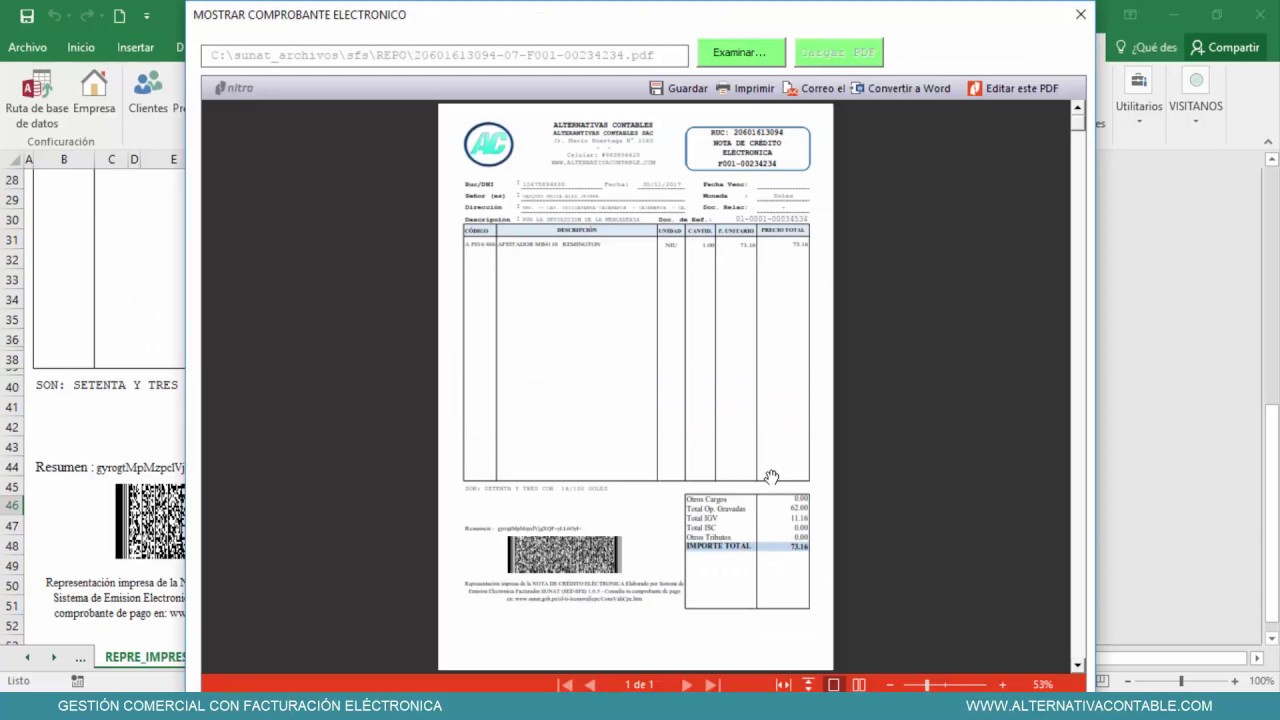This screenshot has width=1280, height=720.
Task: Select the REPRE_IMPRES sheet tab
Action: tap(145, 657)
